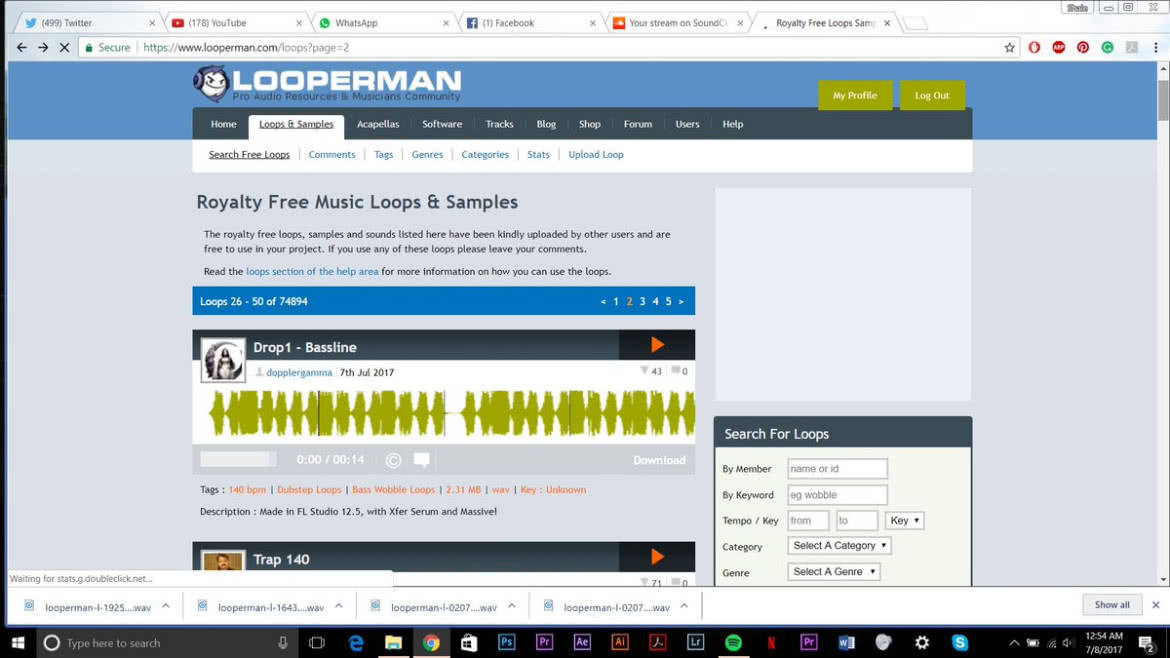Go back to the previous page
Image resolution: width=1170 pixels, height=658 pixels.
click(x=22, y=48)
